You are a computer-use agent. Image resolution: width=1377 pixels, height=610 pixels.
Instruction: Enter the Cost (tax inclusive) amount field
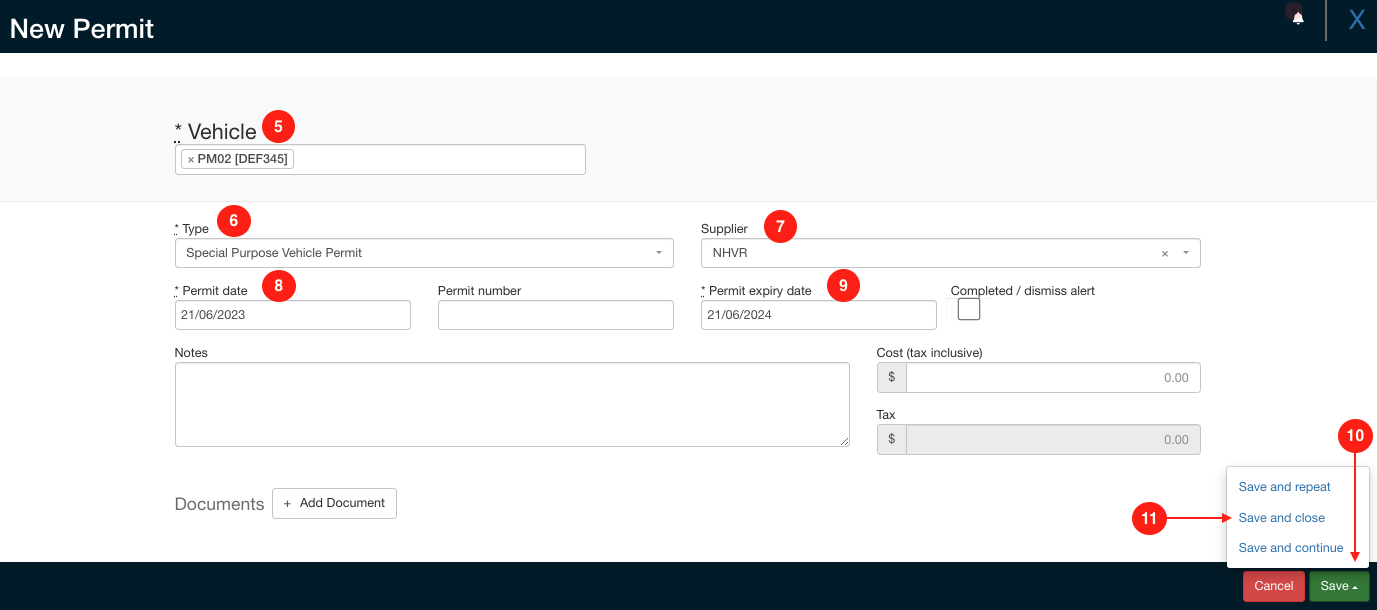[1052, 378]
